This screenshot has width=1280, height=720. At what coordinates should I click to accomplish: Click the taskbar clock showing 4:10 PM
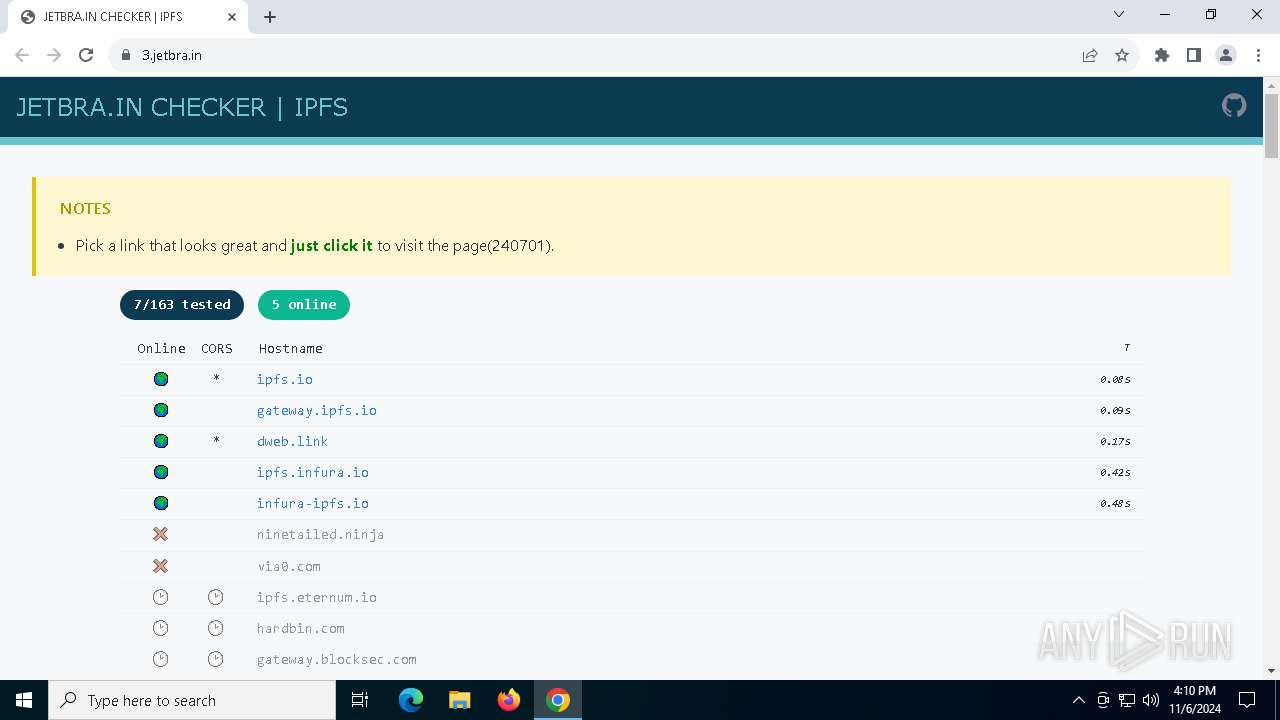click(1195, 700)
